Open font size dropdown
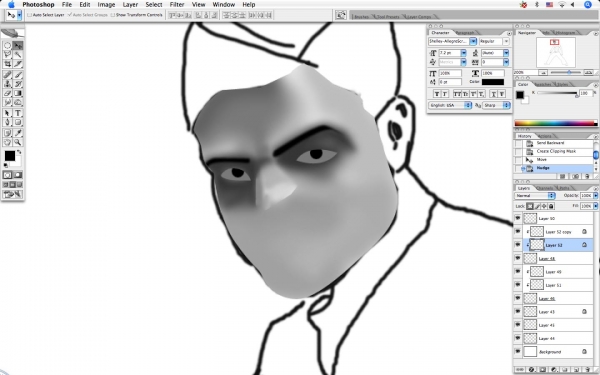Screen dimensions: 600x375 464,53
